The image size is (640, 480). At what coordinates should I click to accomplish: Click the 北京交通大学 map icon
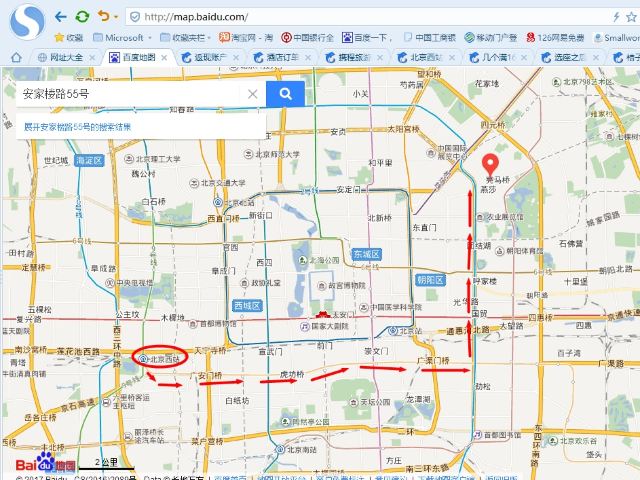pos(194,183)
